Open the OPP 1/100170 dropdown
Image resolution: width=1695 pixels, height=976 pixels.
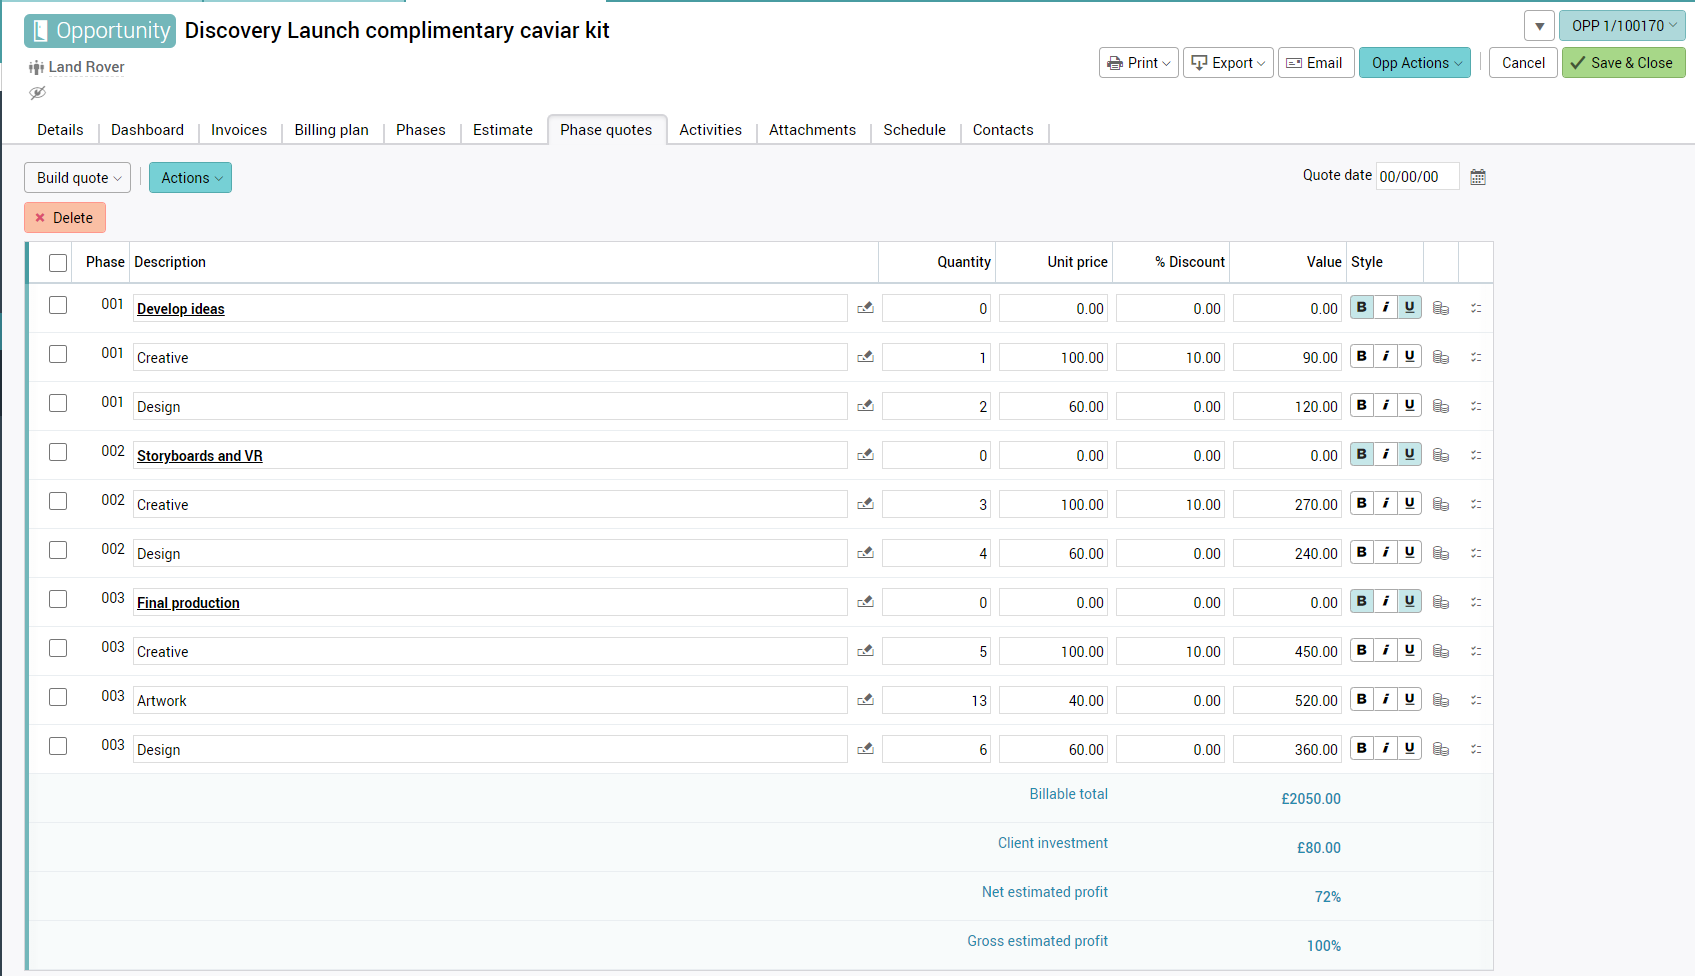(1621, 26)
